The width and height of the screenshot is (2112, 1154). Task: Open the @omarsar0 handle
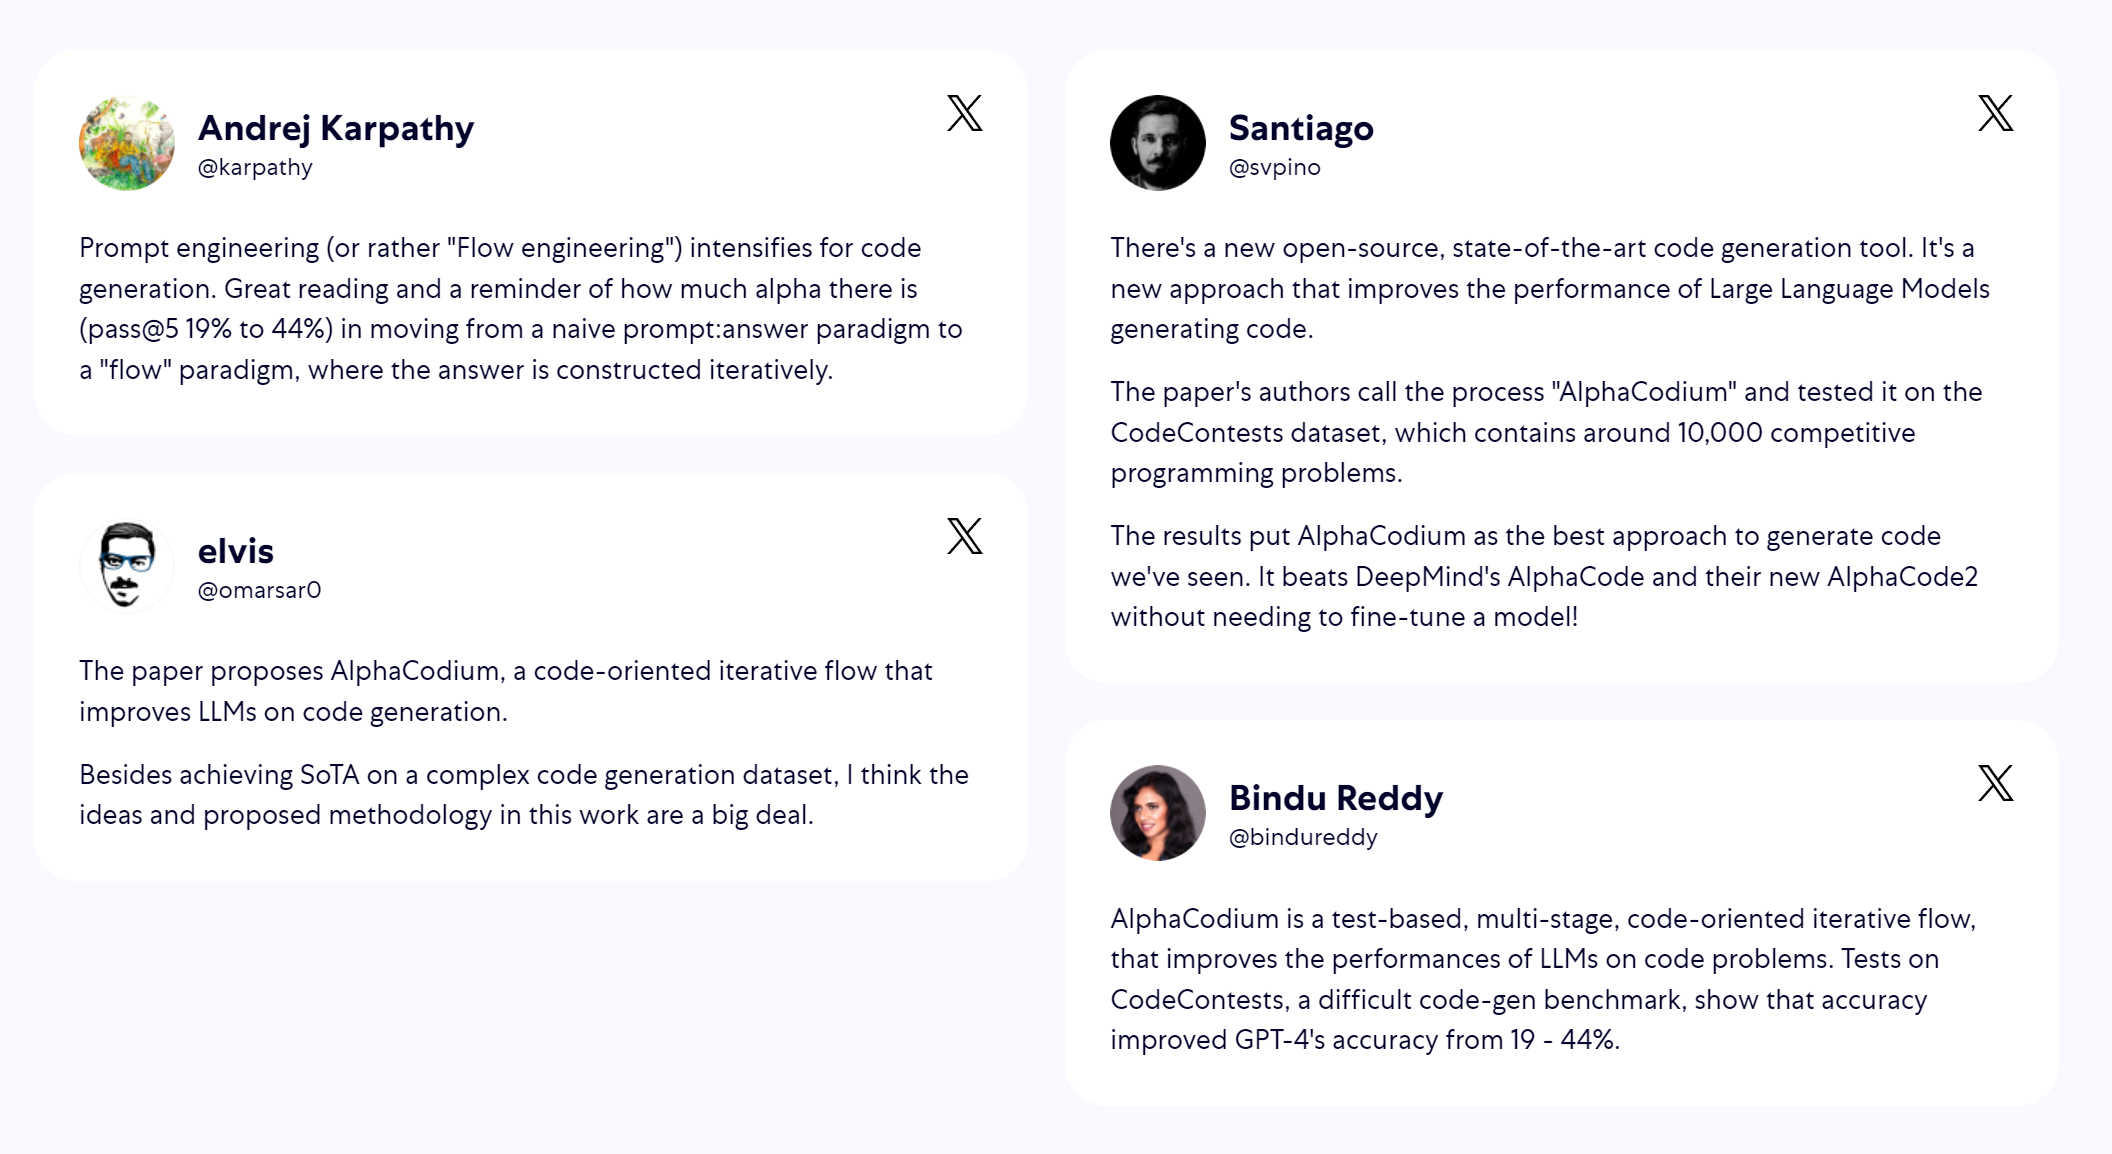260,590
